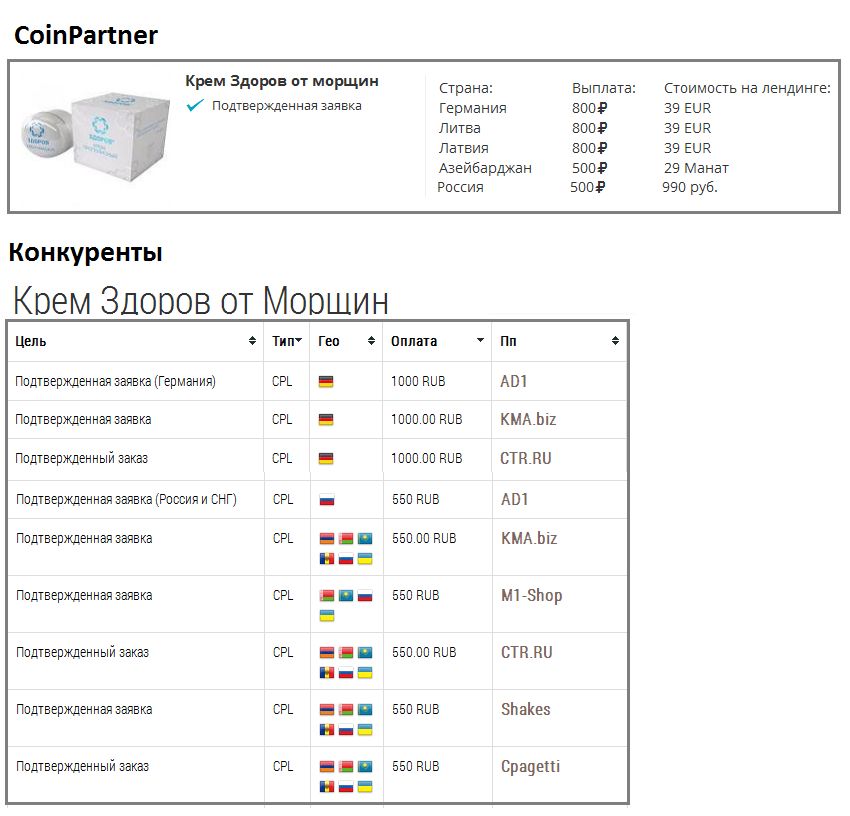Click the Russian flag in the M1-Shop row
The height and width of the screenshot is (816, 850).
click(365, 596)
